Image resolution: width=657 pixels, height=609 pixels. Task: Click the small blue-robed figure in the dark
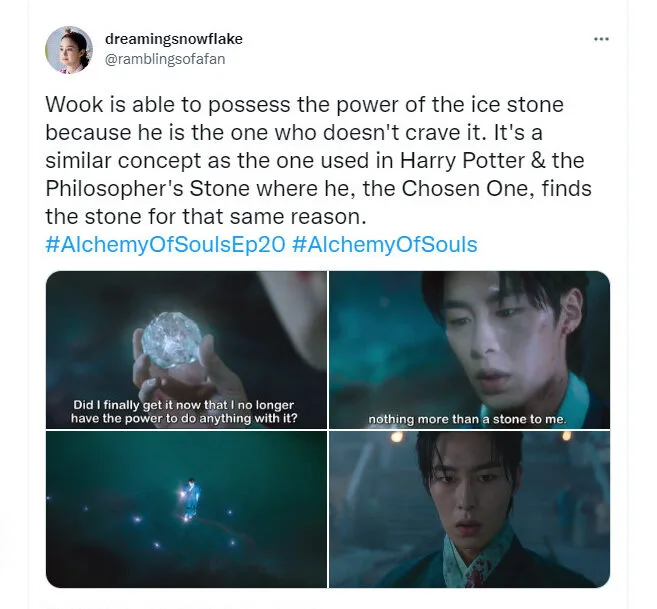[191, 499]
